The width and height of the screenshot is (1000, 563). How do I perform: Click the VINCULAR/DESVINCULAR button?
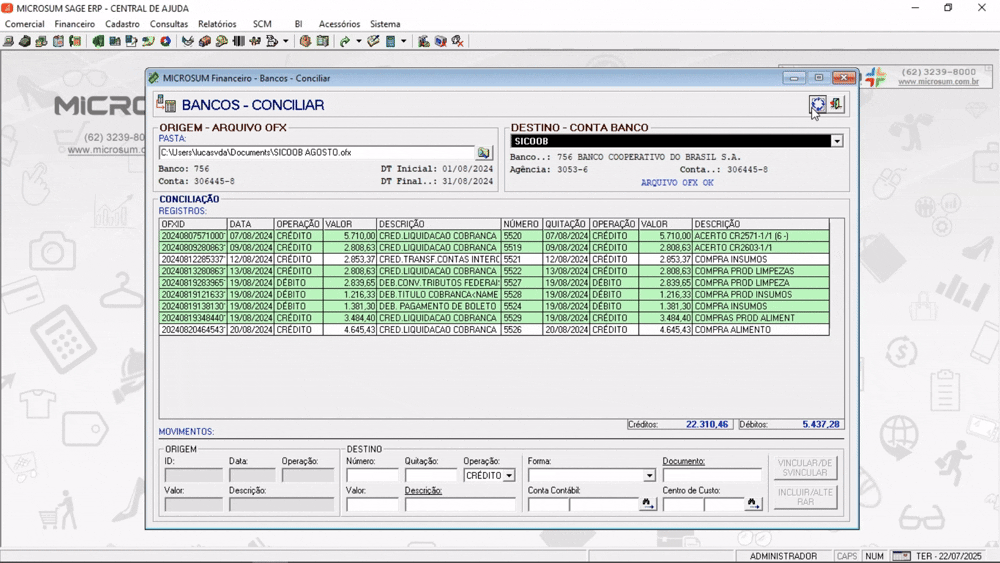[805, 468]
